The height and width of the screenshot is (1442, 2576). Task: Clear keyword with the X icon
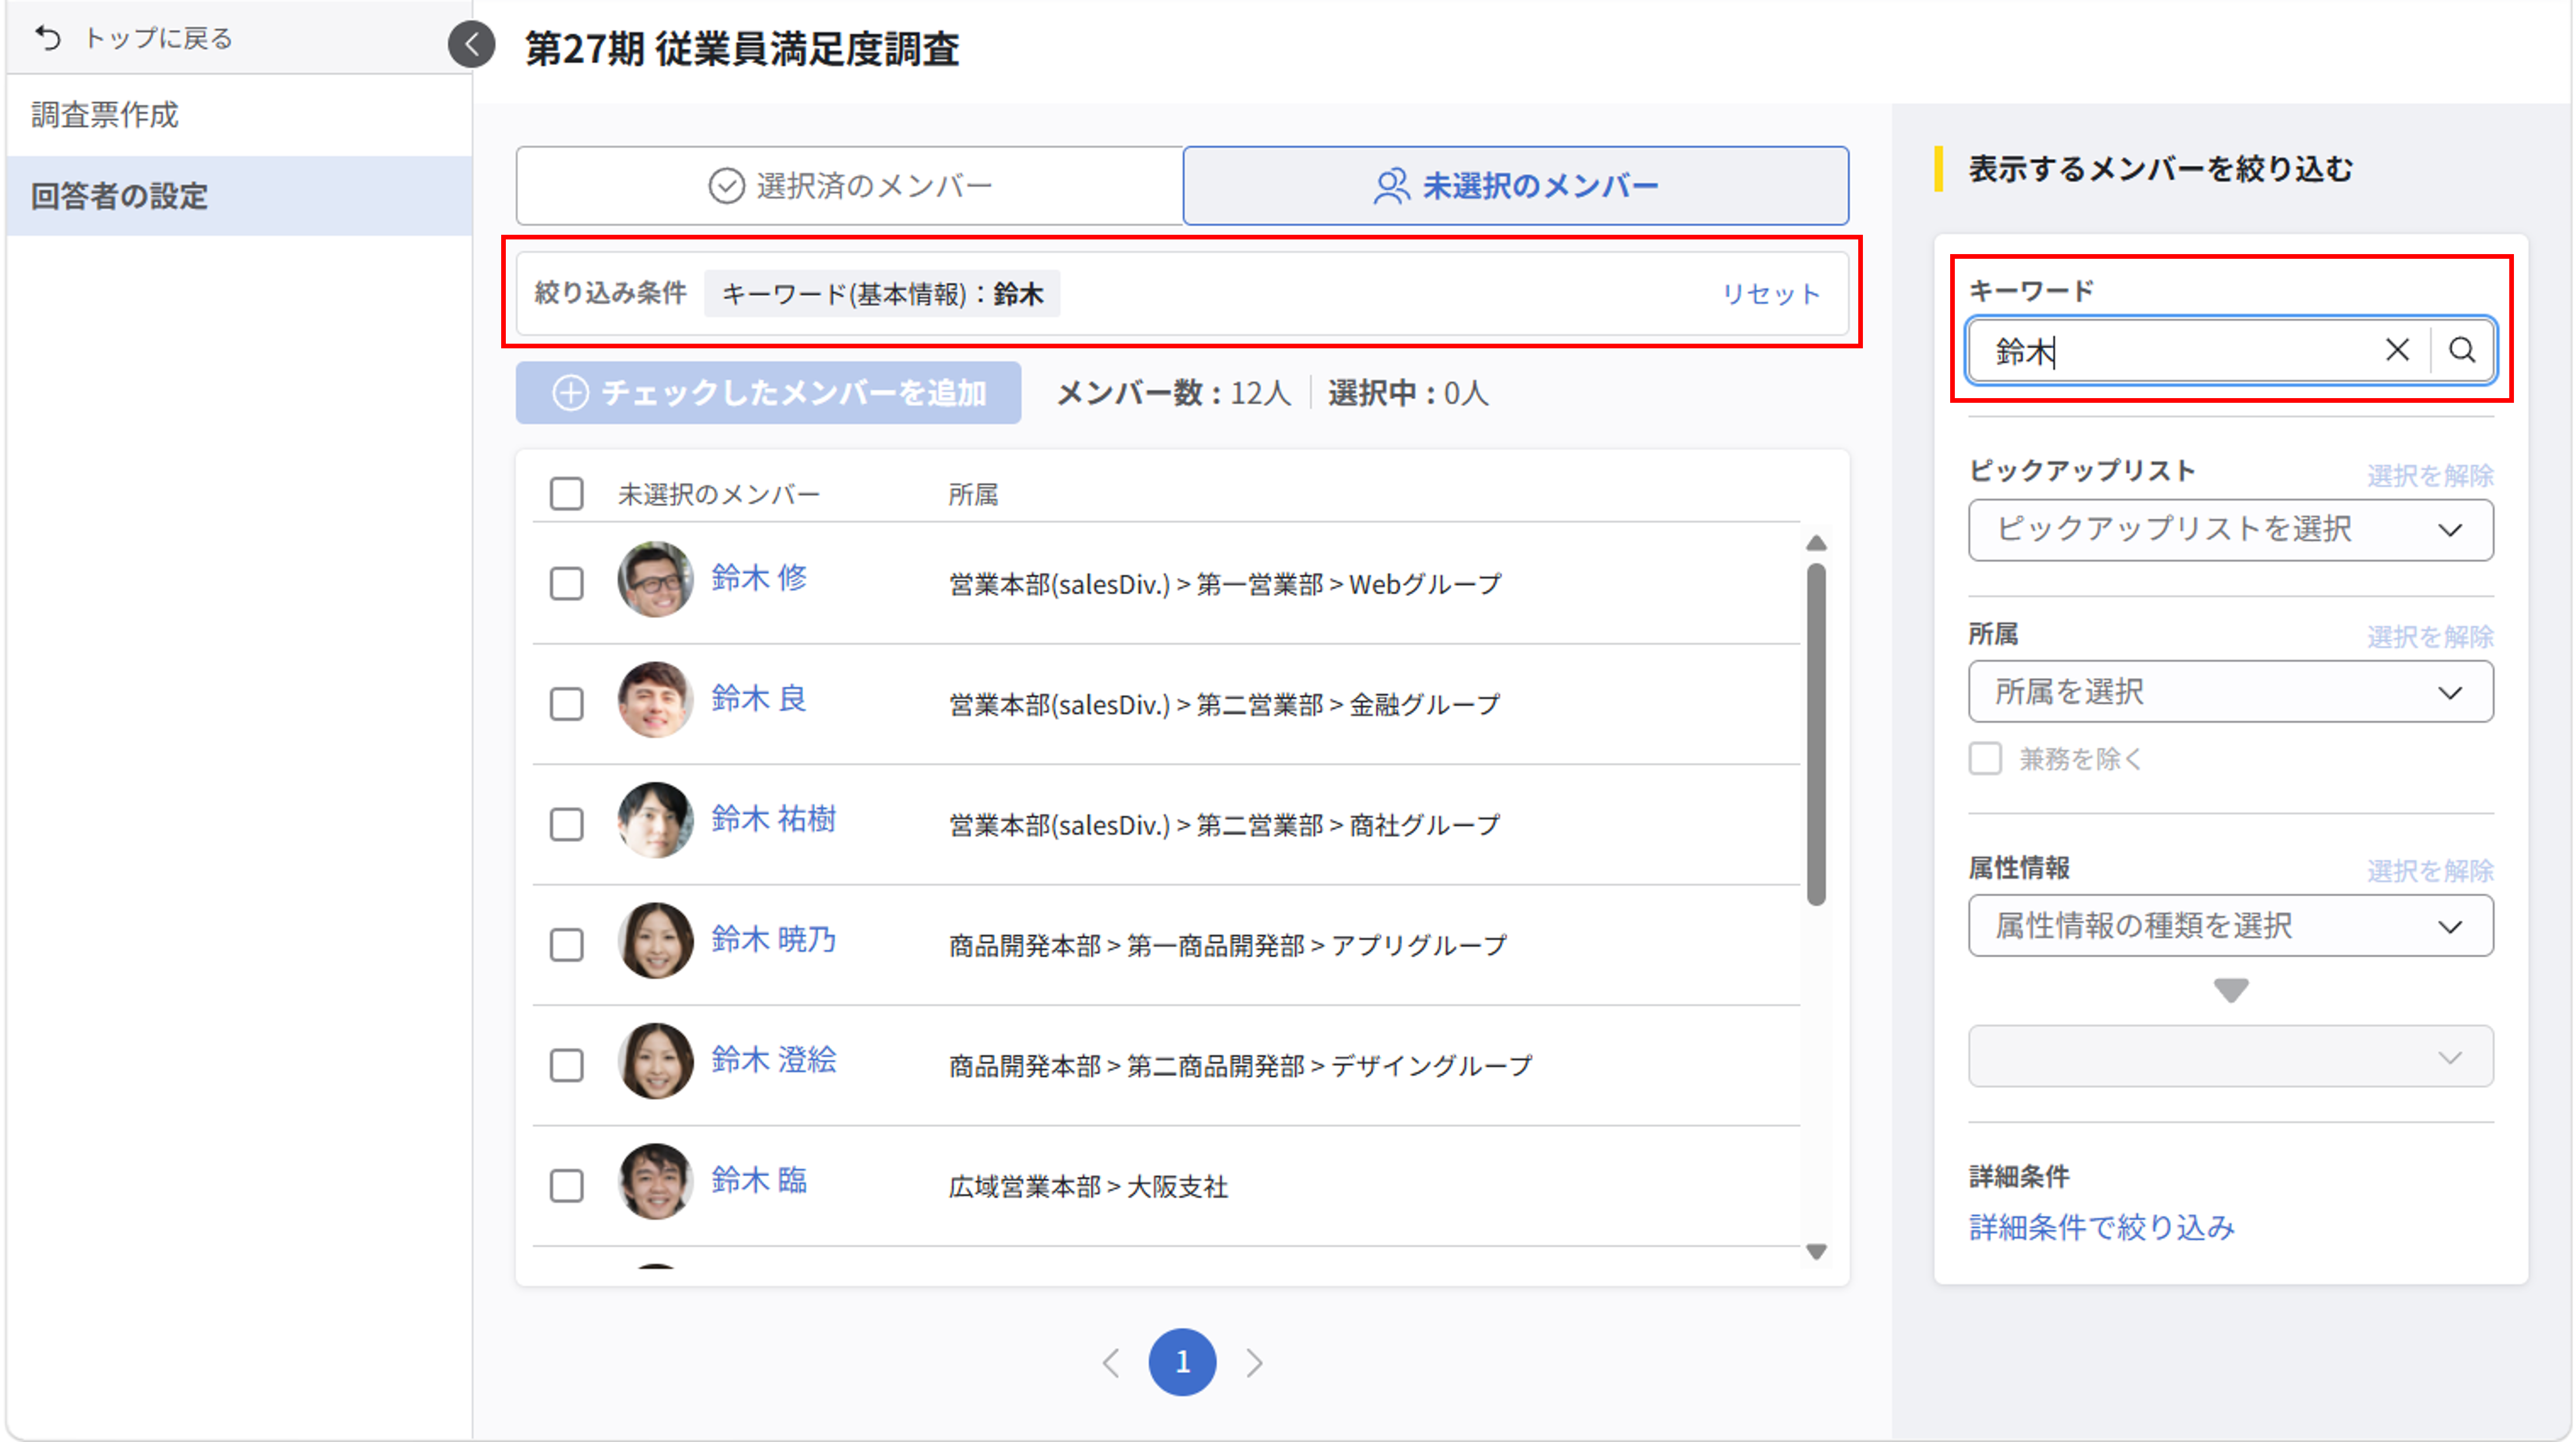2397,350
